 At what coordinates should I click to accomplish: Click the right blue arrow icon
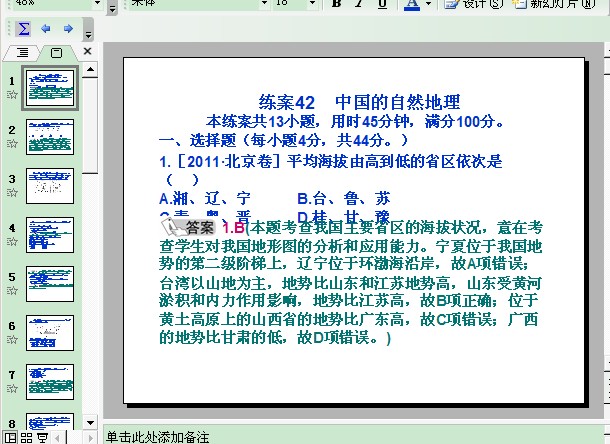tap(67, 29)
